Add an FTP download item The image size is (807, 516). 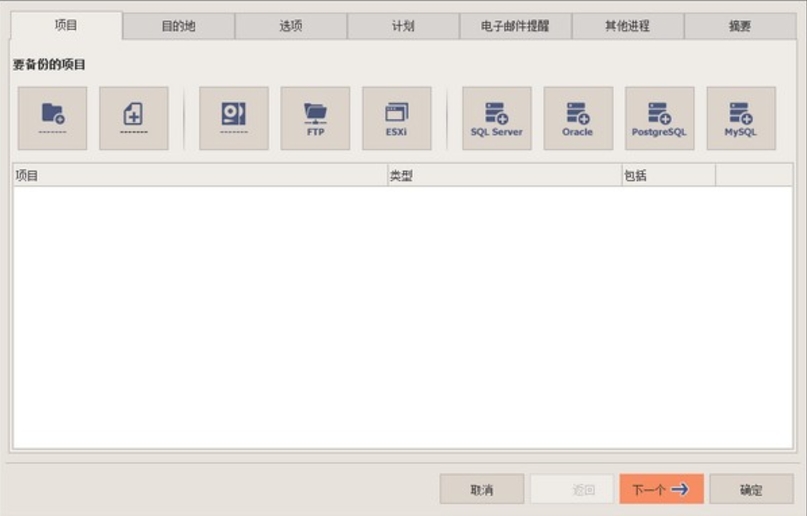coord(315,118)
